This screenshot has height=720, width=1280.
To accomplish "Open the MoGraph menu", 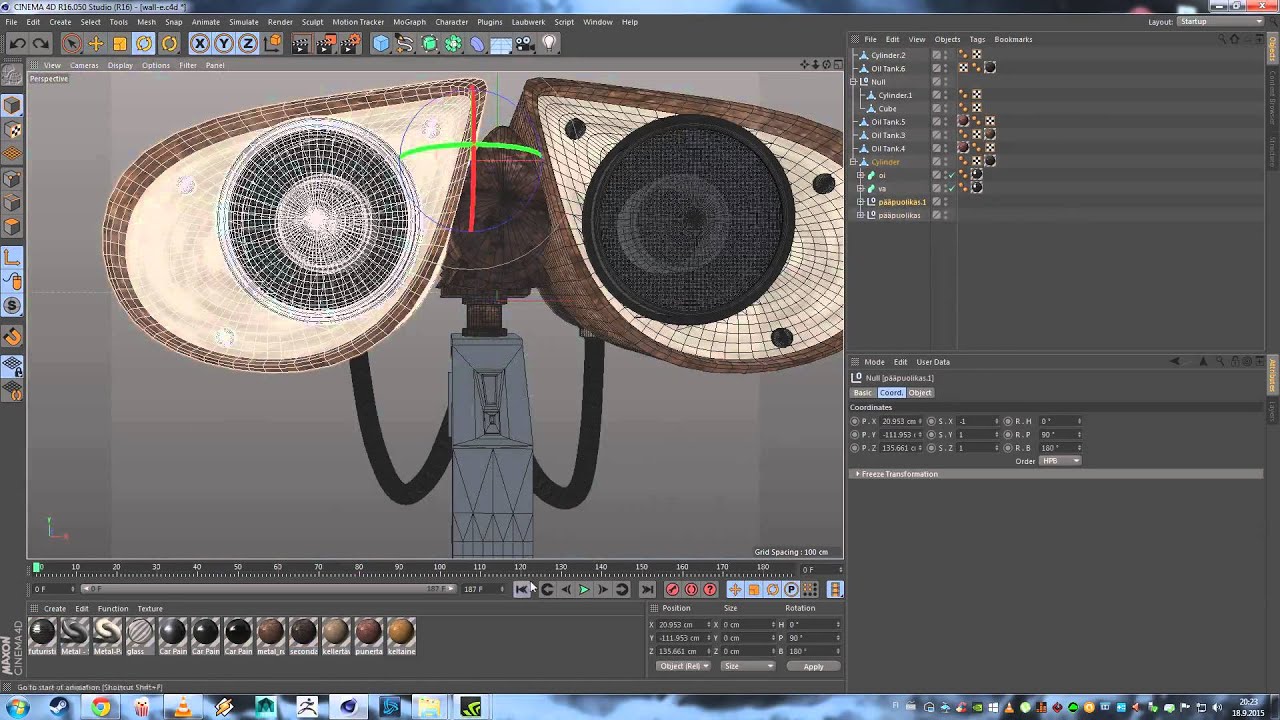I will [409, 22].
